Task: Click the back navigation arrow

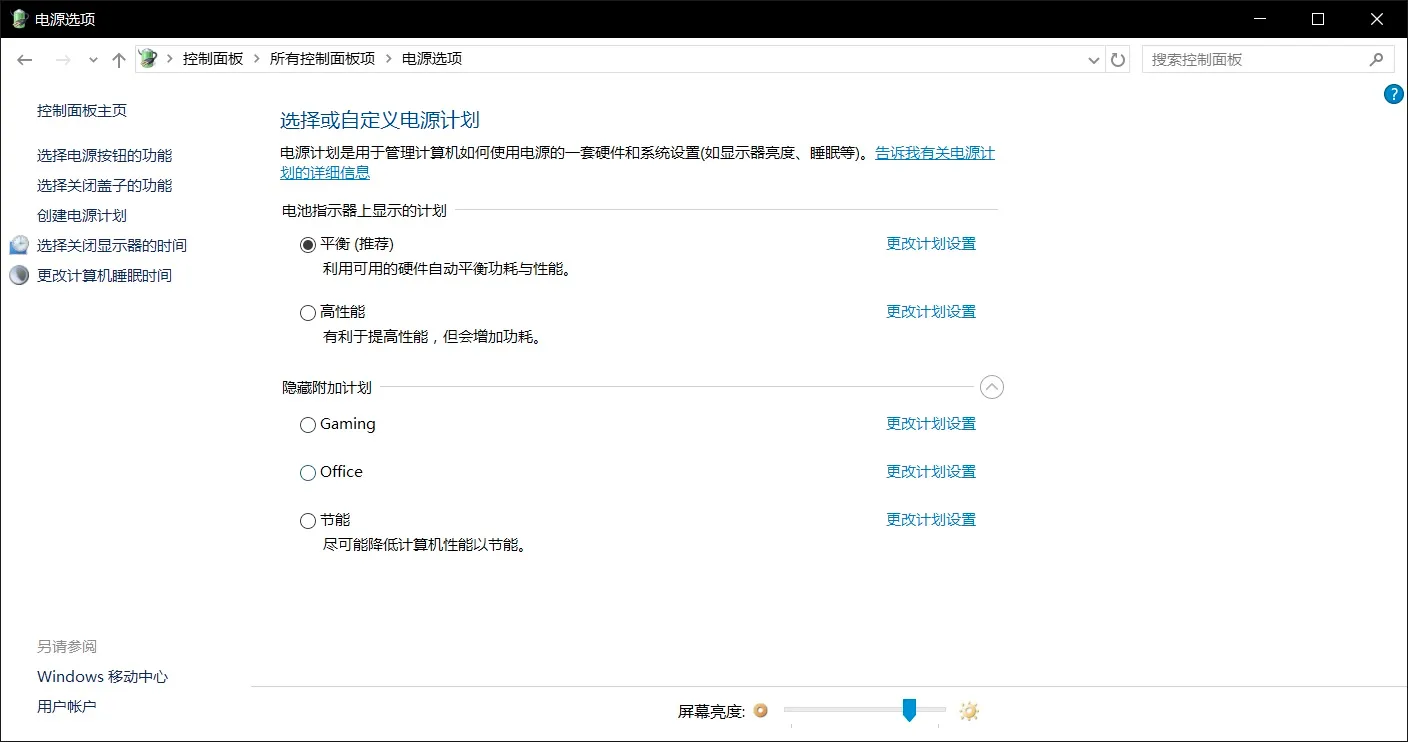Action: click(x=24, y=59)
